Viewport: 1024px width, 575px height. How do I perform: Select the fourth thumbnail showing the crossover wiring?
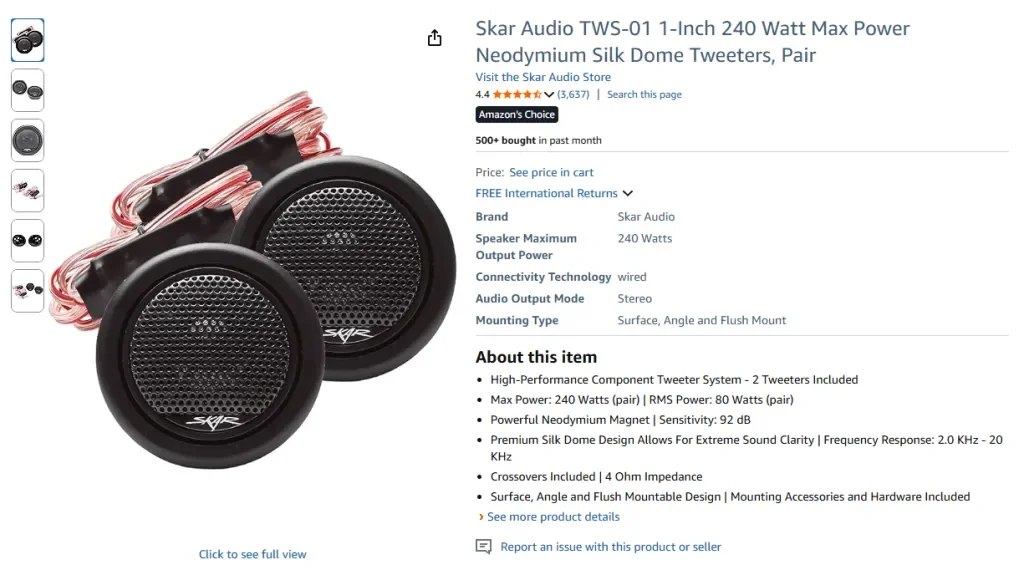pos(28,190)
